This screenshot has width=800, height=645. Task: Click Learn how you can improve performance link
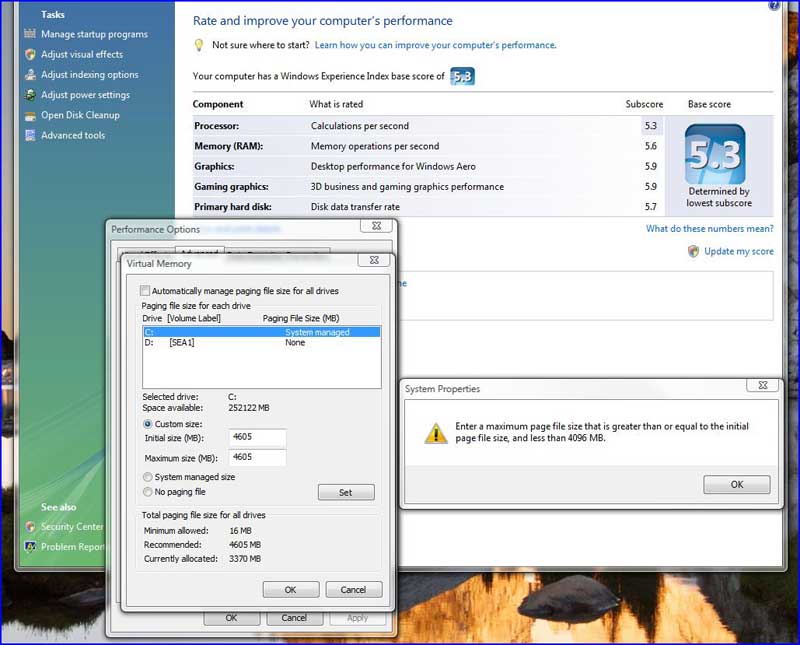point(435,45)
